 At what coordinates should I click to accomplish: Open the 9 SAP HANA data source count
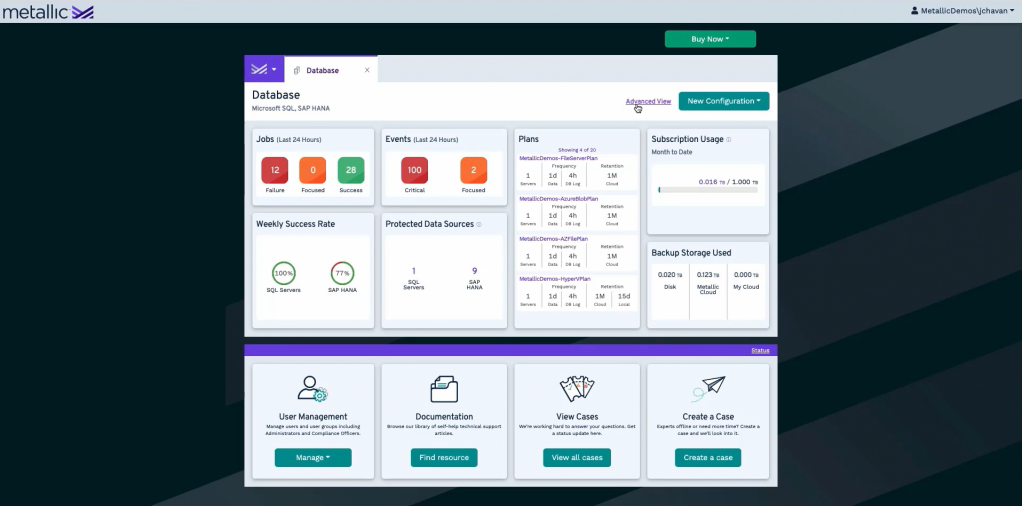tap(474, 271)
